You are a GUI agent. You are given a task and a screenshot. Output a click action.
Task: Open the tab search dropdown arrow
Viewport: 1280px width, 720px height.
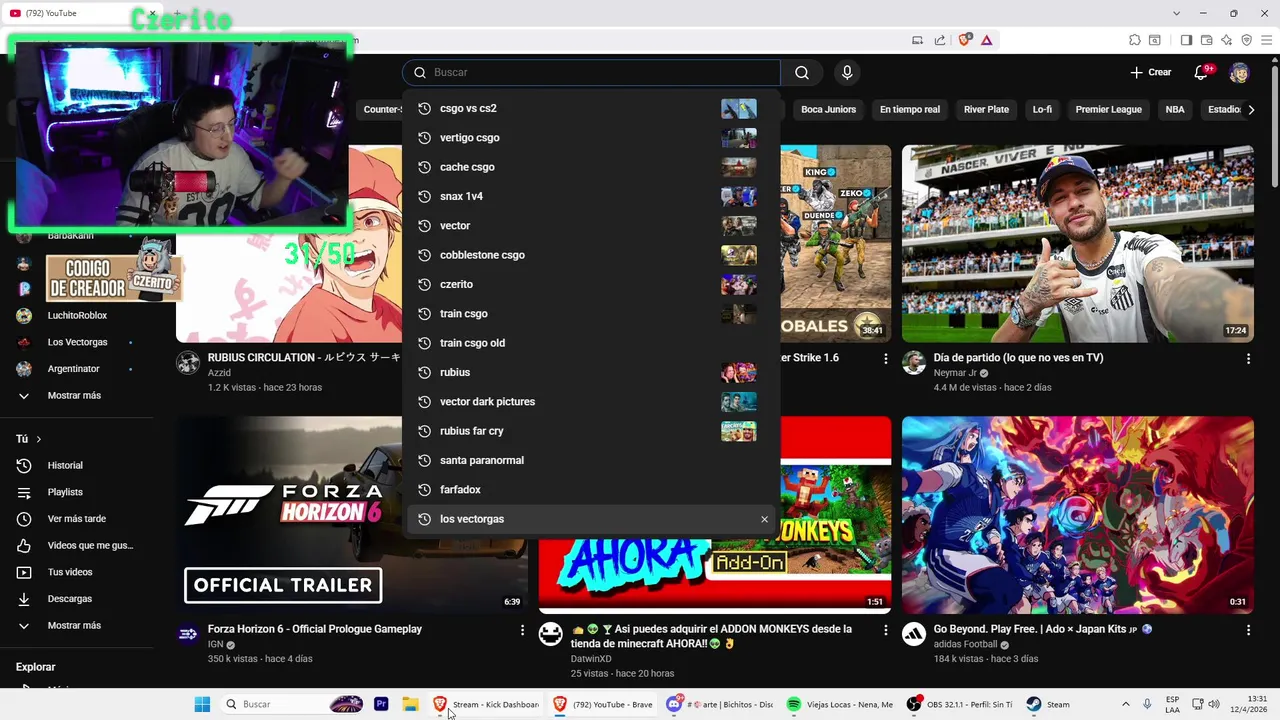coord(1177,13)
